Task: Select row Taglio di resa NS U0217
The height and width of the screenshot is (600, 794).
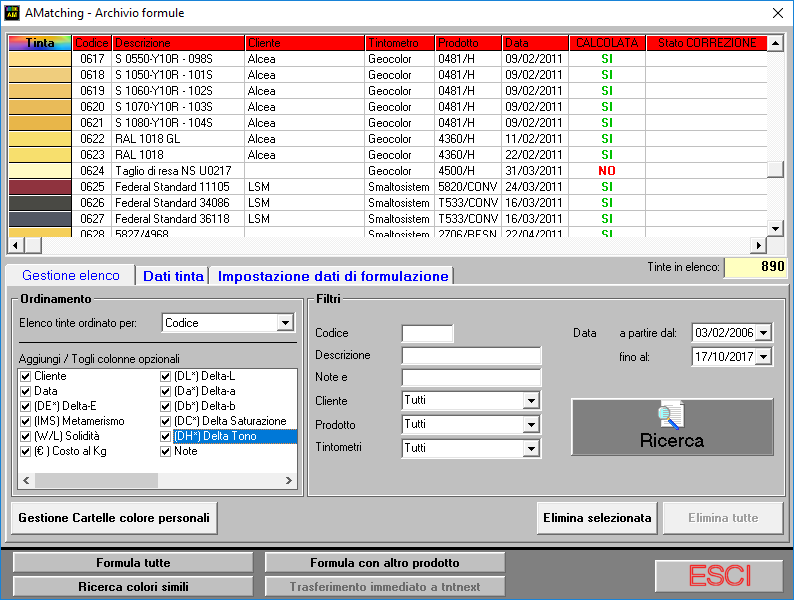Action: click(388, 171)
